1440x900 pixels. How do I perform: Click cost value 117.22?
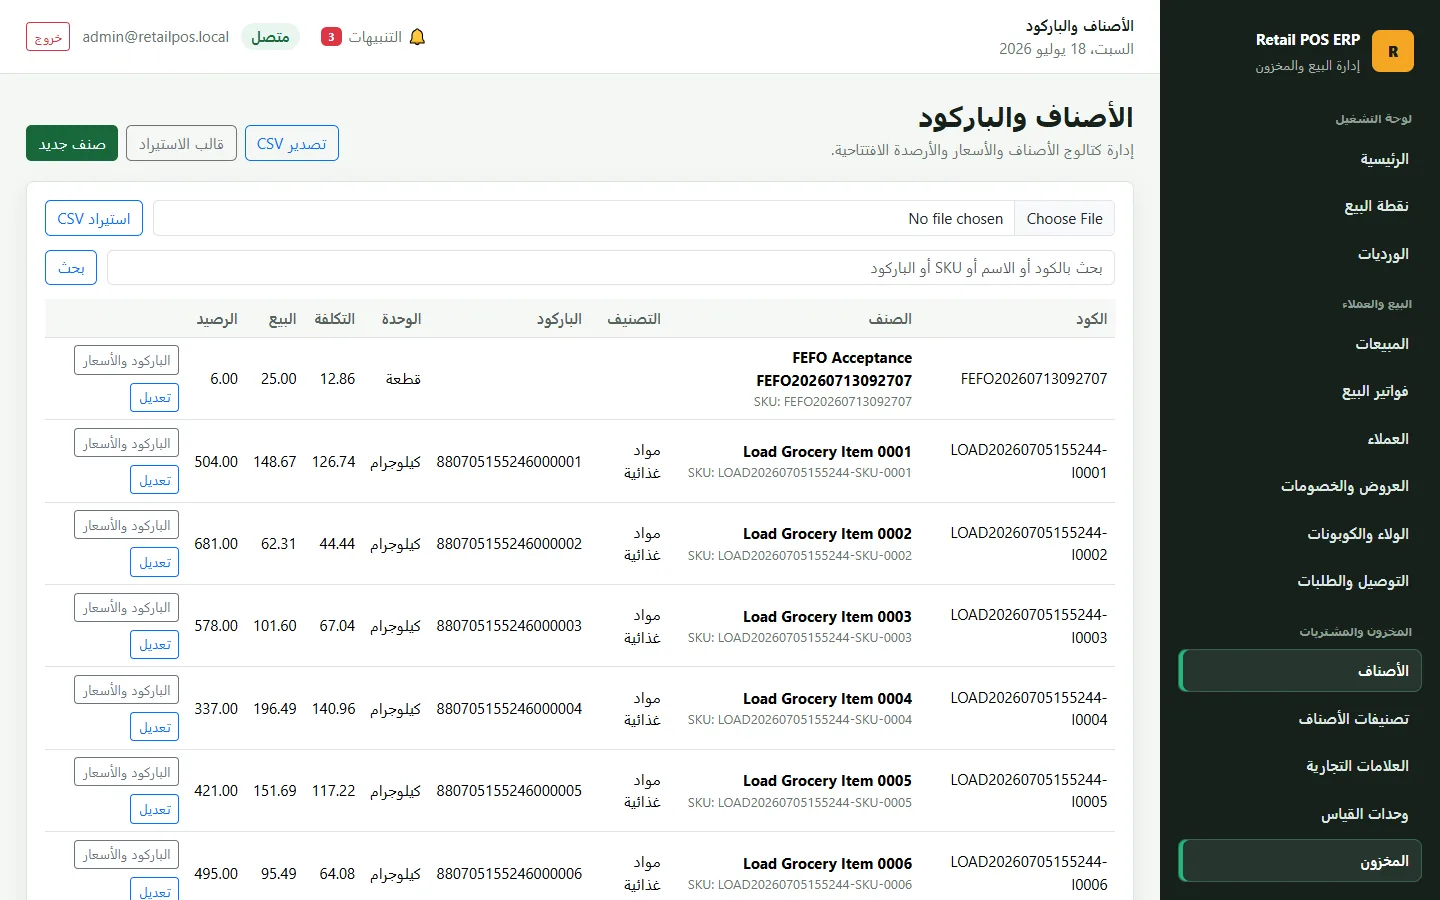point(334,791)
